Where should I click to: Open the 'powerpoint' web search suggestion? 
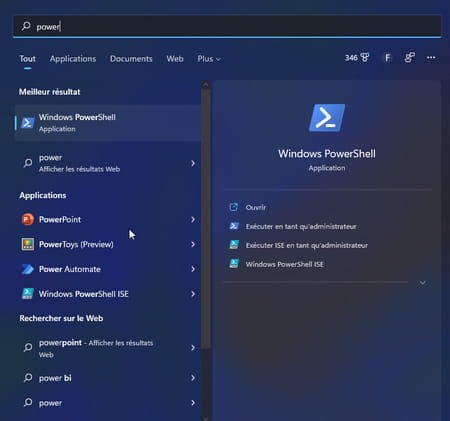(107, 348)
